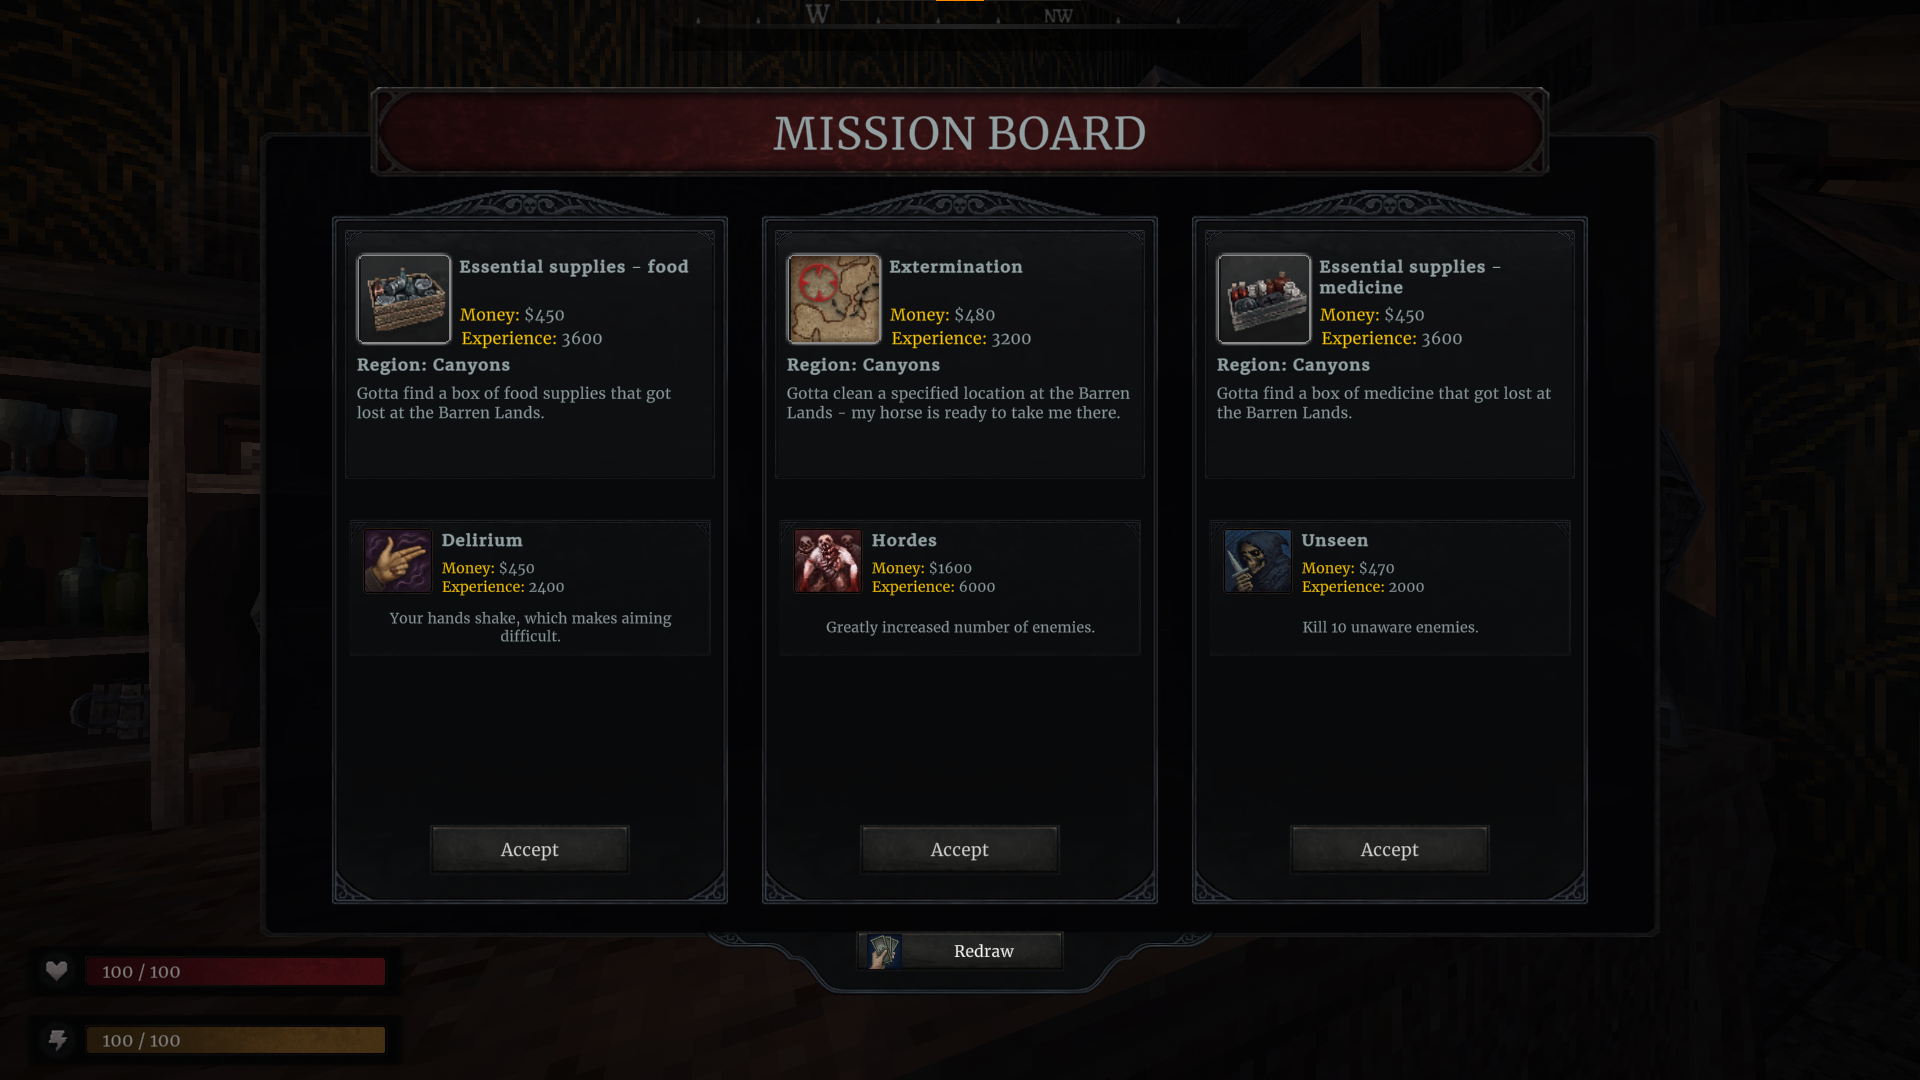Click the Mission Board title banner
Image resolution: width=1920 pixels, height=1080 pixels.
tap(960, 133)
